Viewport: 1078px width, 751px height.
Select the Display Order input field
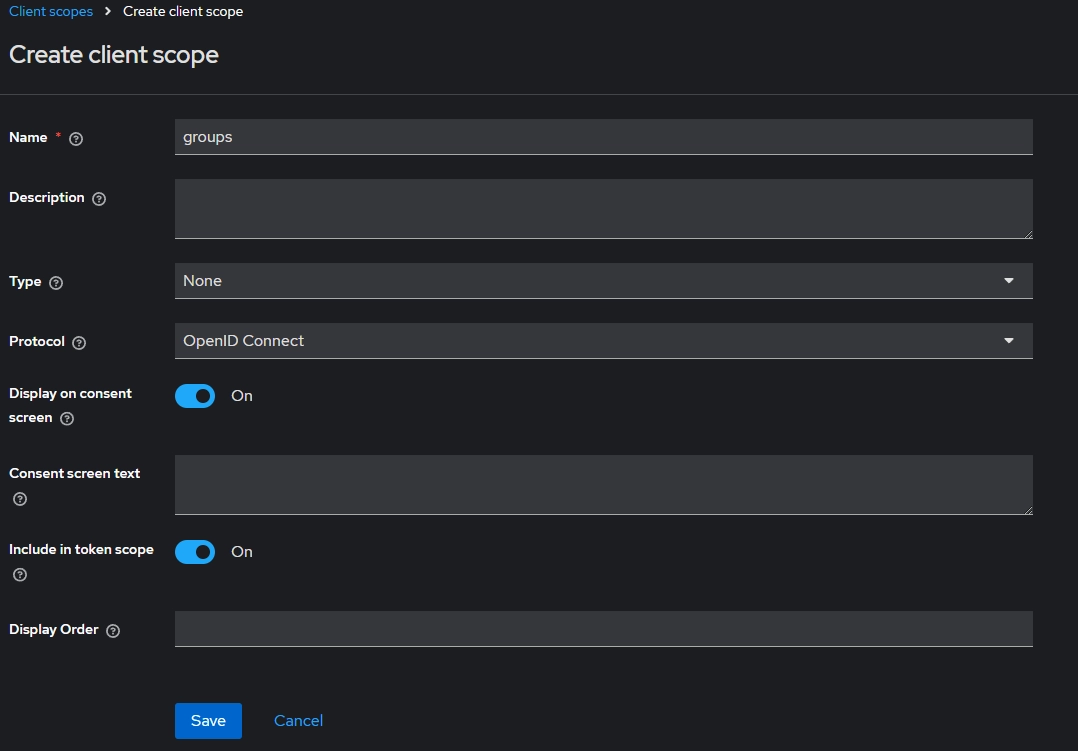tap(603, 629)
